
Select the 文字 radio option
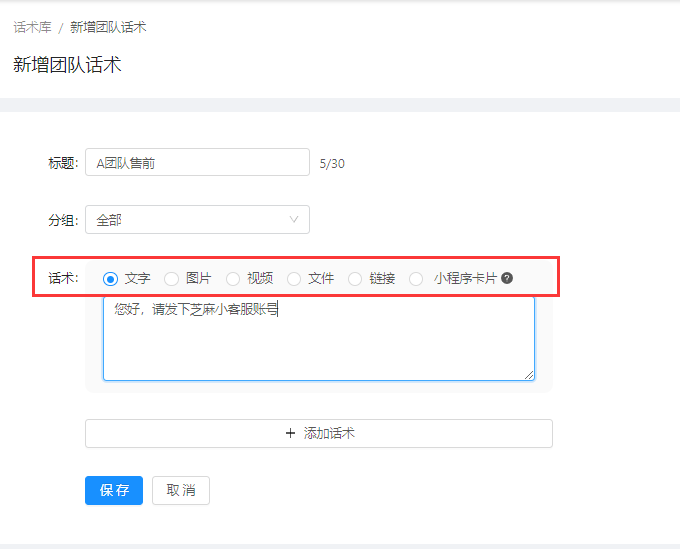point(110,279)
